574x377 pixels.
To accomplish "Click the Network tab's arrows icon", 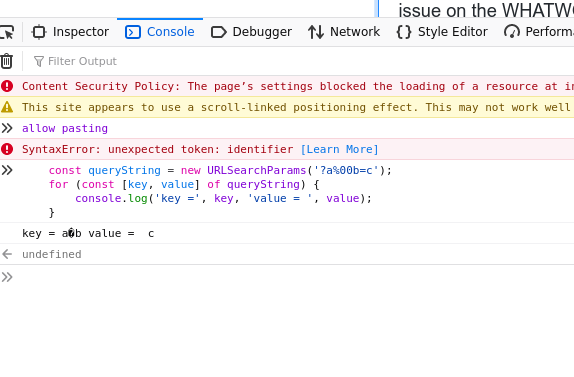I will click(x=316, y=32).
